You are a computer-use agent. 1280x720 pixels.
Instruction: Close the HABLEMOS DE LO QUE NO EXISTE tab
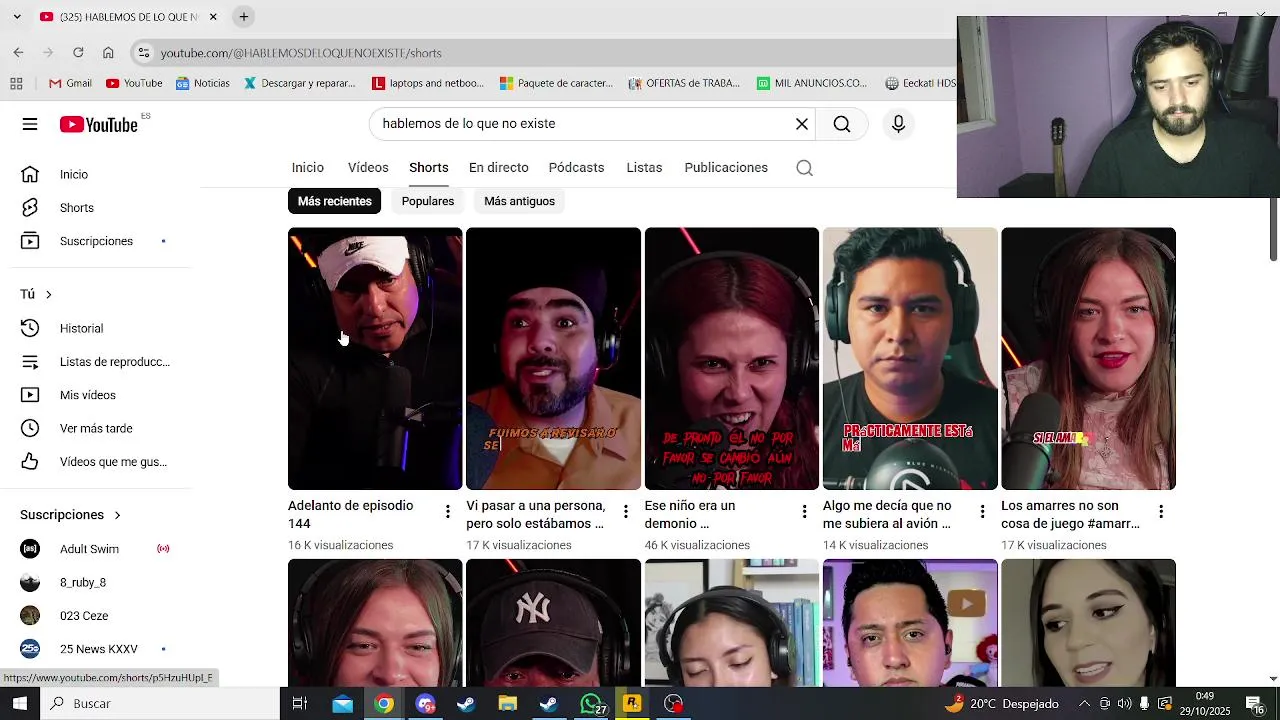pyautogui.click(x=213, y=17)
